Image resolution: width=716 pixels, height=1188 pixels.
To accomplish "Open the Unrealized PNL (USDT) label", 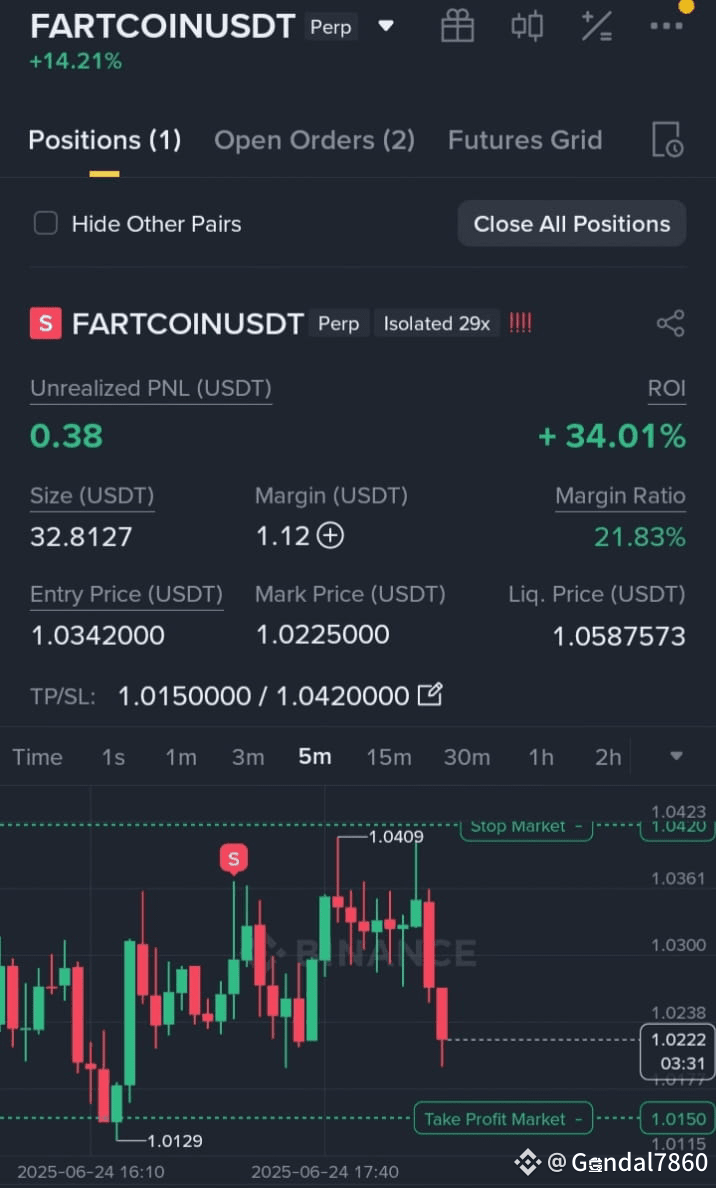I will 151,389.
